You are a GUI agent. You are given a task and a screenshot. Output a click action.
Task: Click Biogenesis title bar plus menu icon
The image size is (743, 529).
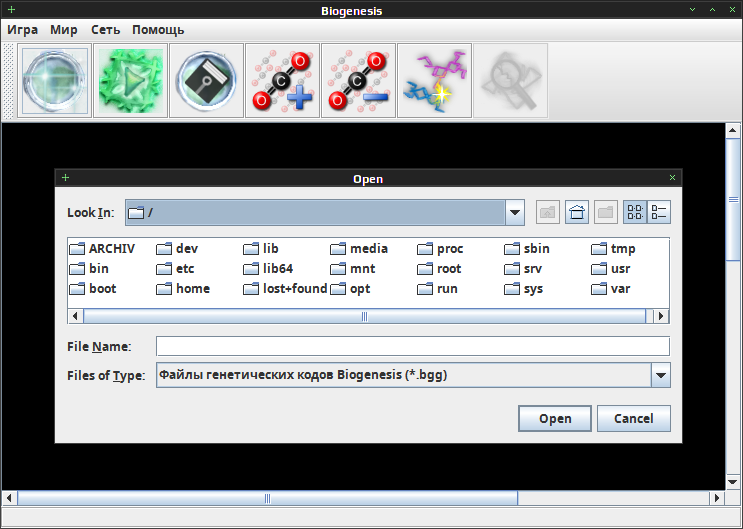[11, 9]
